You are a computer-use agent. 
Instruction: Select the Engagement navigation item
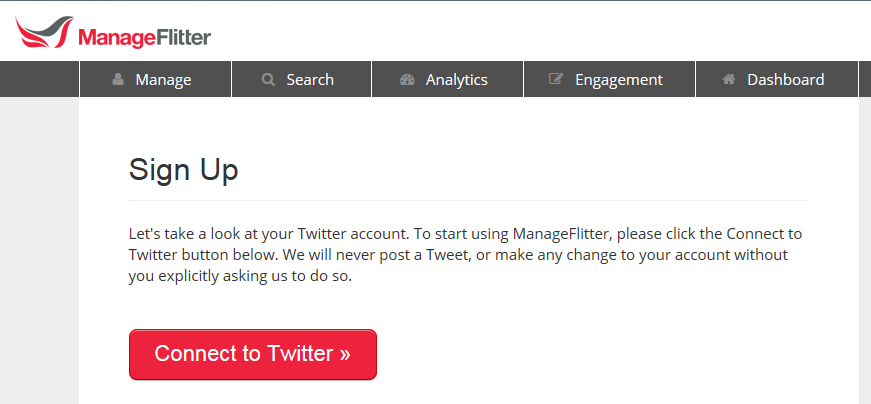[609, 79]
